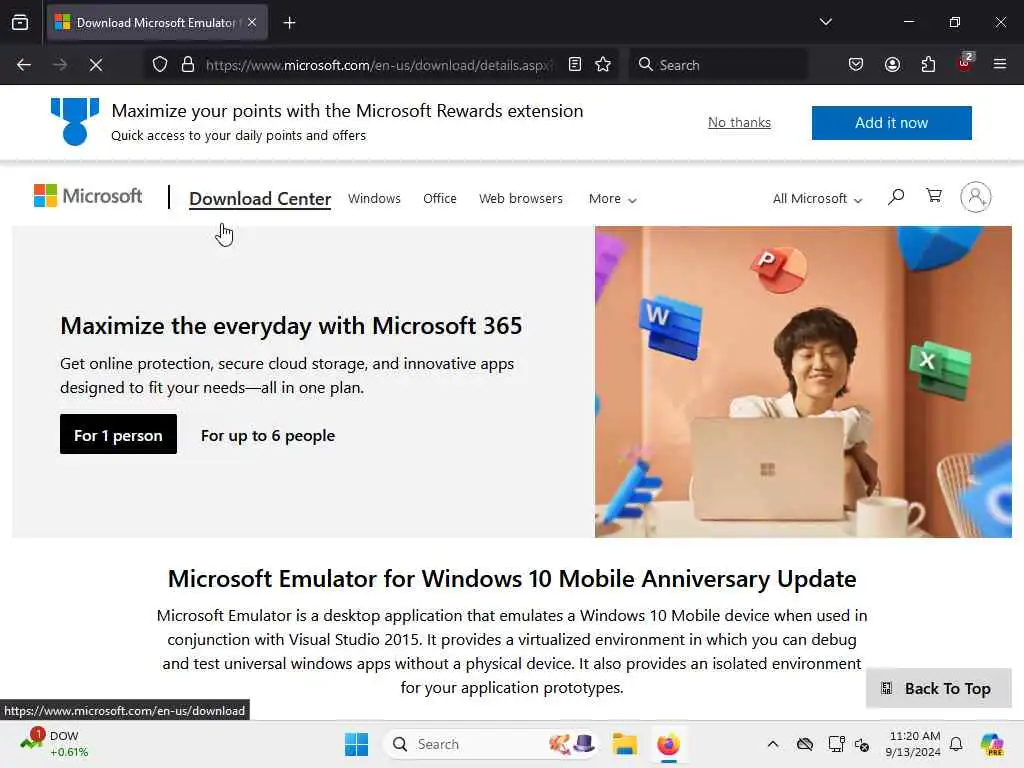This screenshot has height=768, width=1024.
Task: Click the Firefox search box
Action: click(x=718, y=64)
